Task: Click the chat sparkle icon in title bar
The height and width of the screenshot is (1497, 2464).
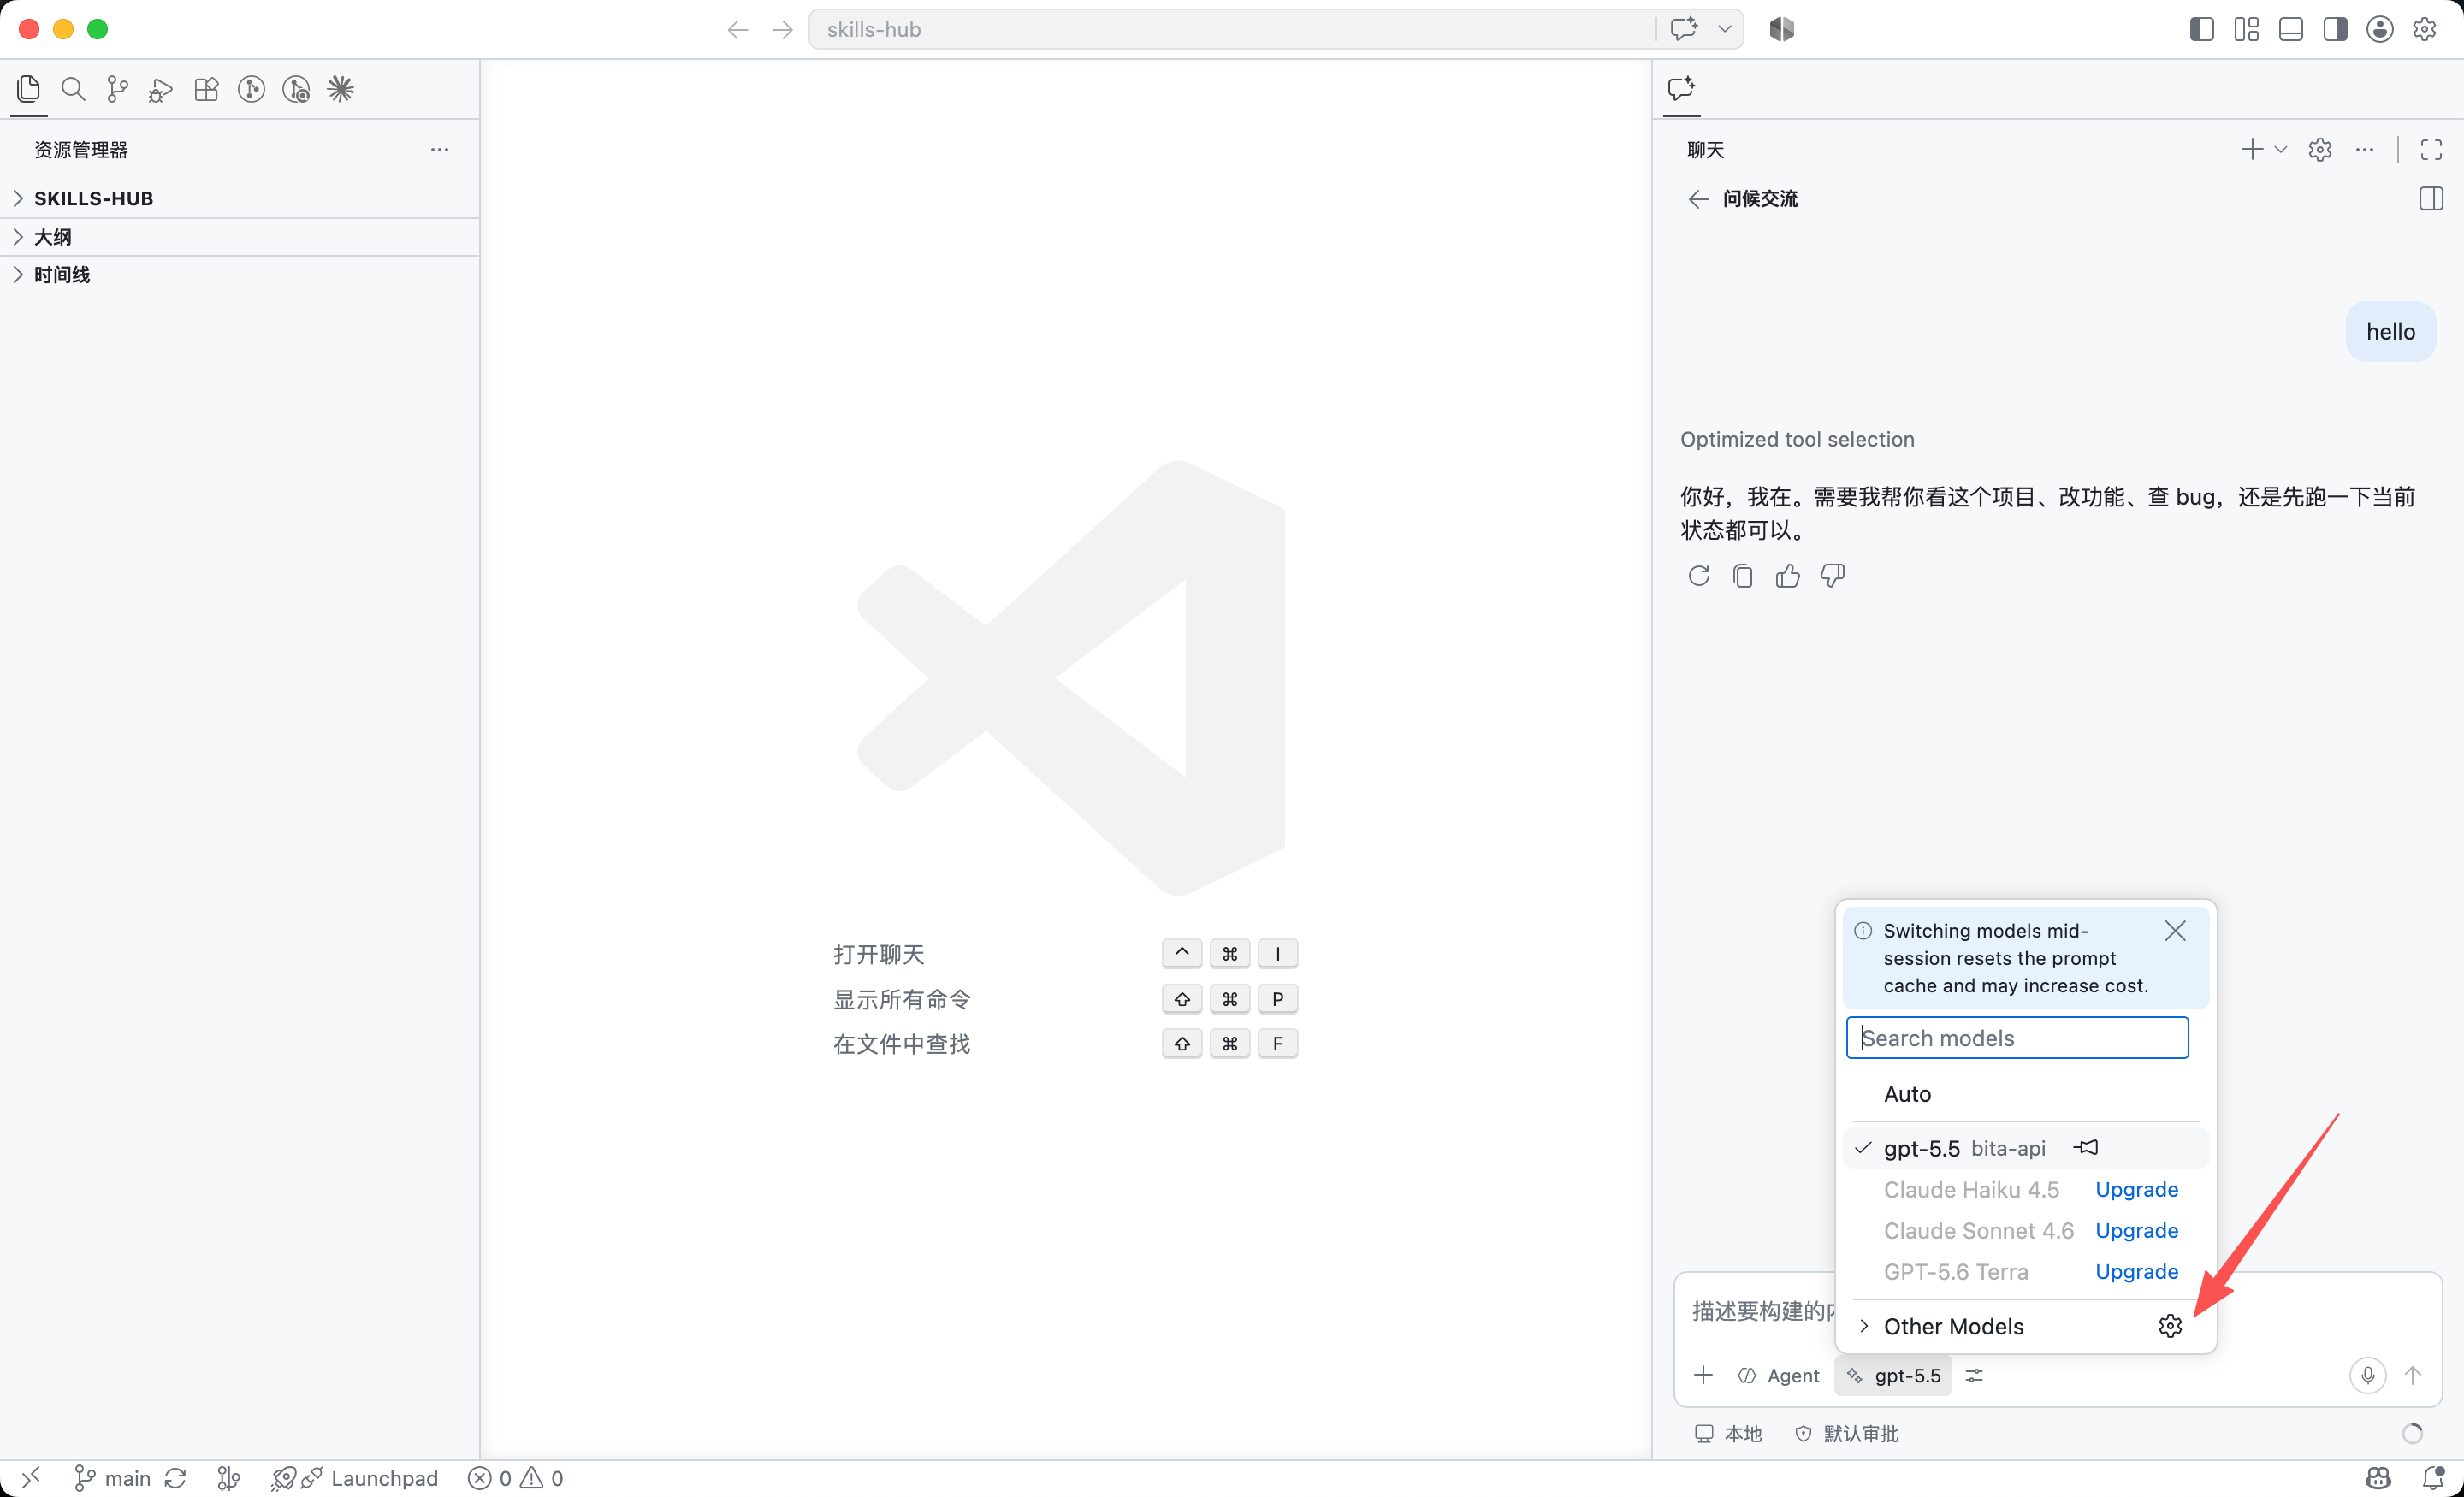Action: point(1684,29)
